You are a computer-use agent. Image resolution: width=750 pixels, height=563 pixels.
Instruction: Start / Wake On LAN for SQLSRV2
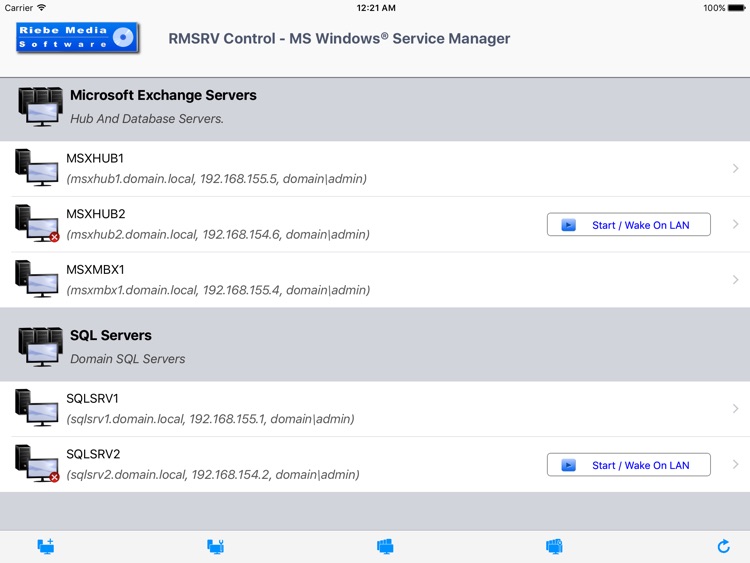pyautogui.click(x=629, y=464)
